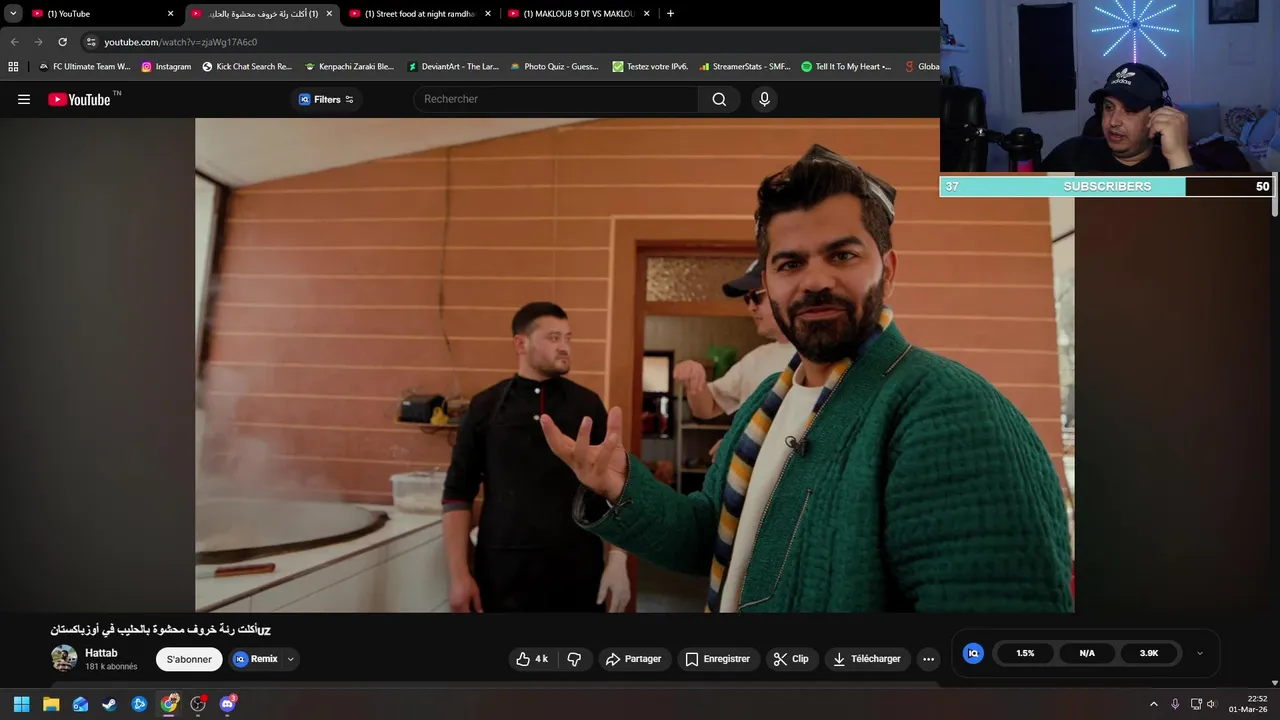The image size is (1280, 720).
Task: Open the Photo Quiz bookmark
Action: [x=554, y=66]
